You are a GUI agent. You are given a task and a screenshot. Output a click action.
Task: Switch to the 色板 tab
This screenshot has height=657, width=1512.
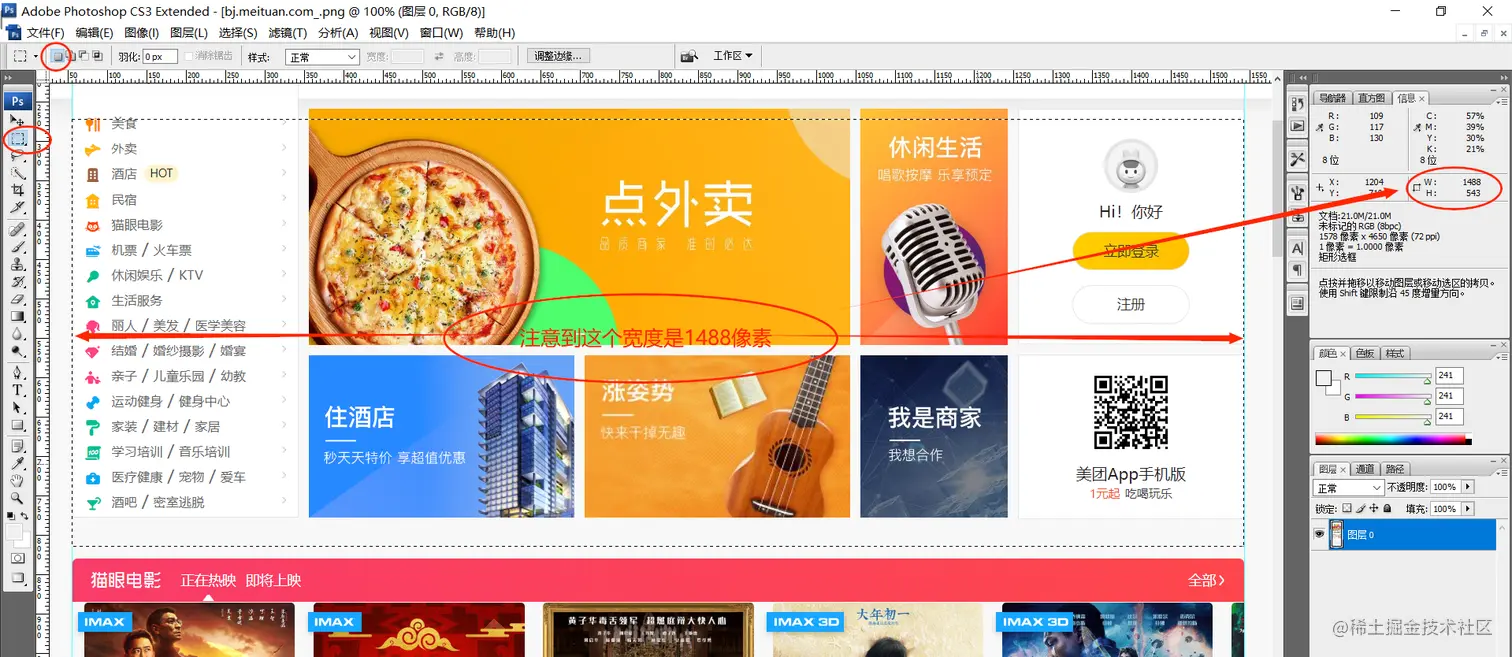pos(1364,353)
